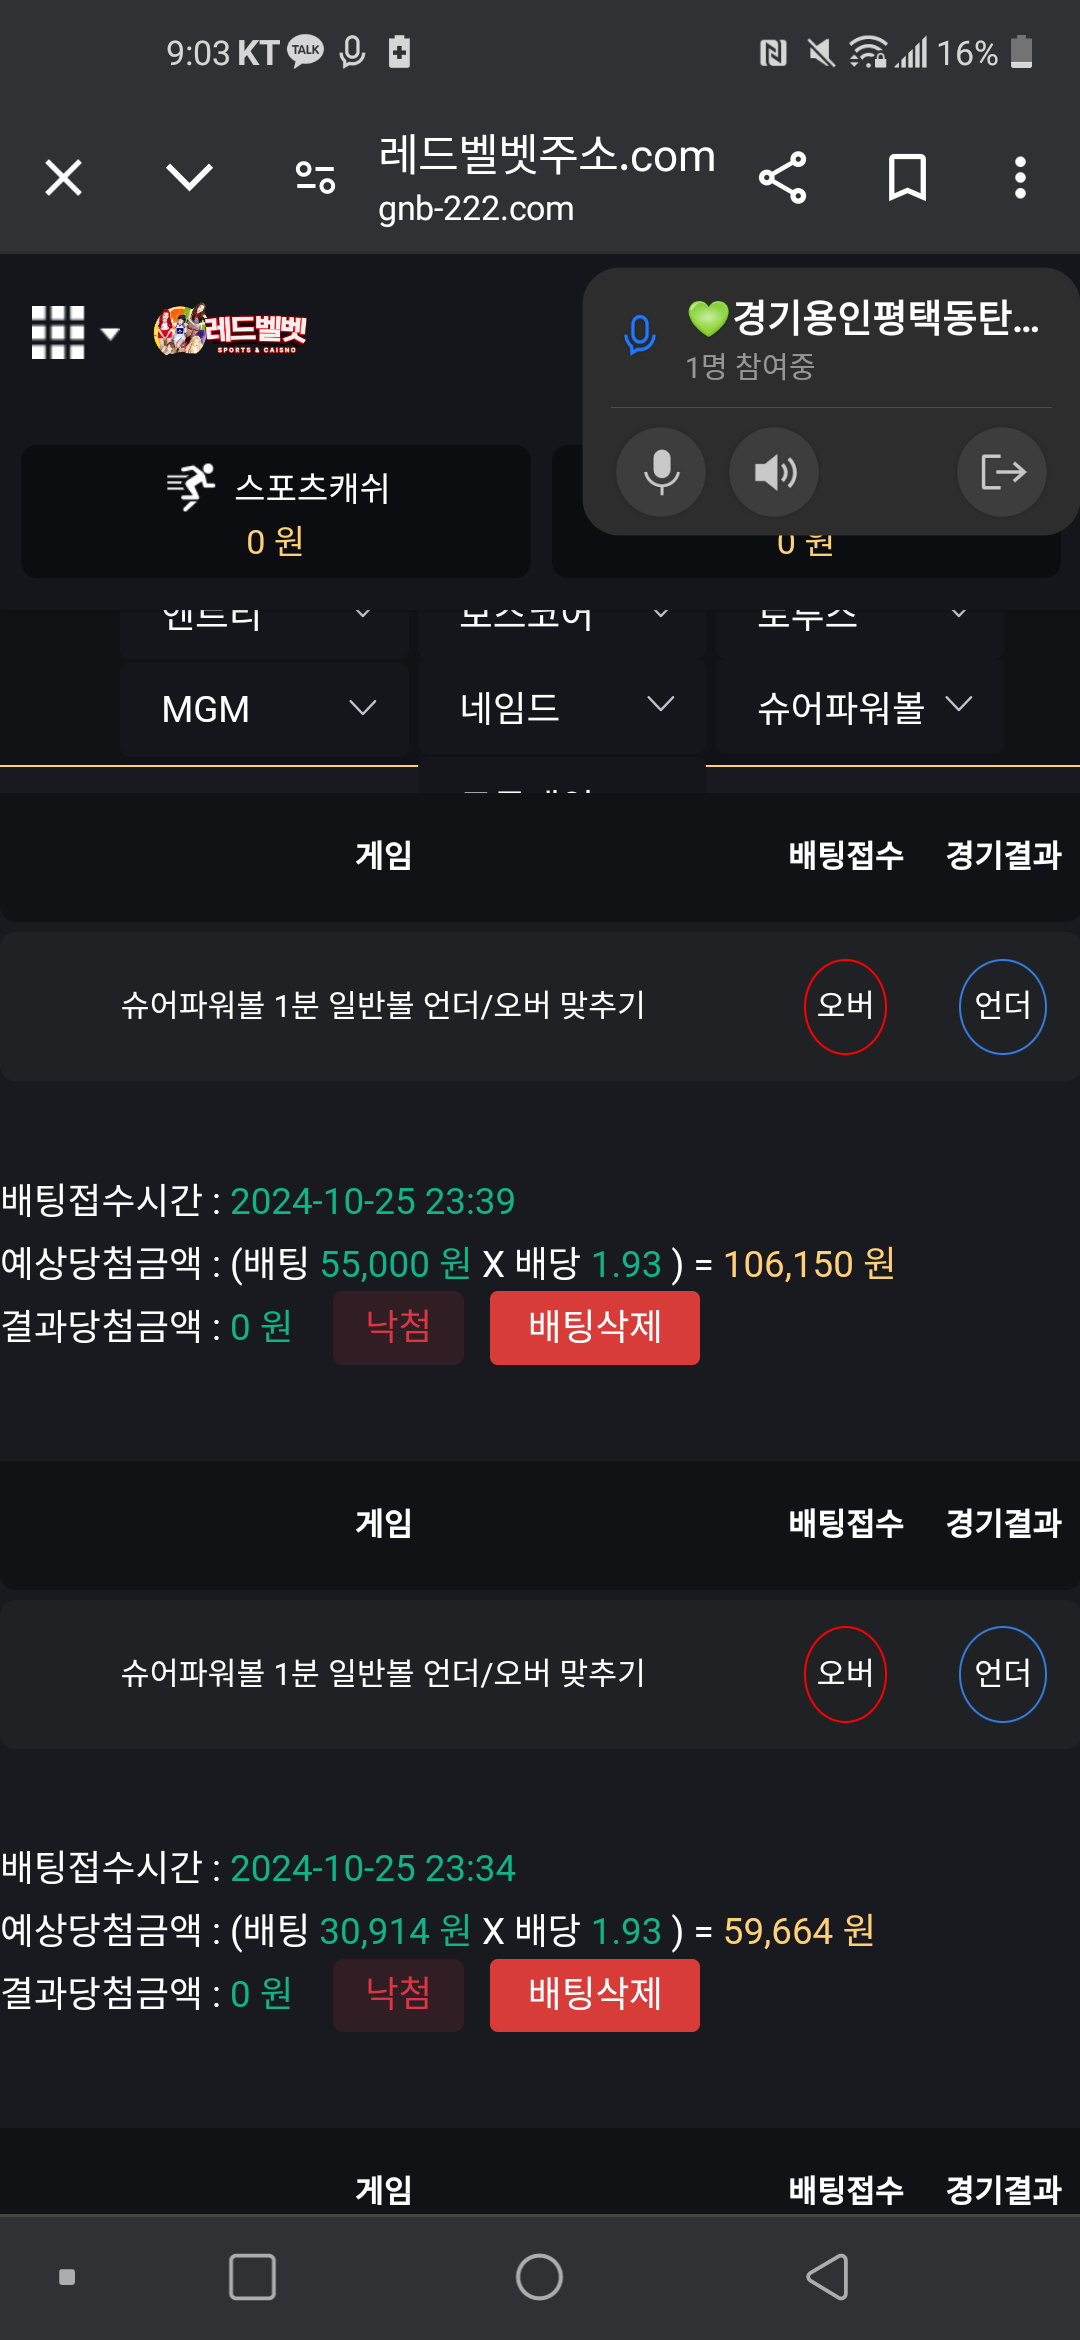The image size is (1080, 2340).
Task: Tap the share icon in browser bar
Action: (x=782, y=178)
